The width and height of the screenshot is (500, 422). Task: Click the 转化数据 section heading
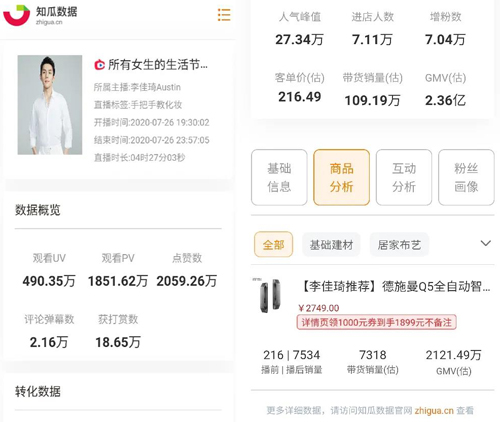tap(38, 391)
